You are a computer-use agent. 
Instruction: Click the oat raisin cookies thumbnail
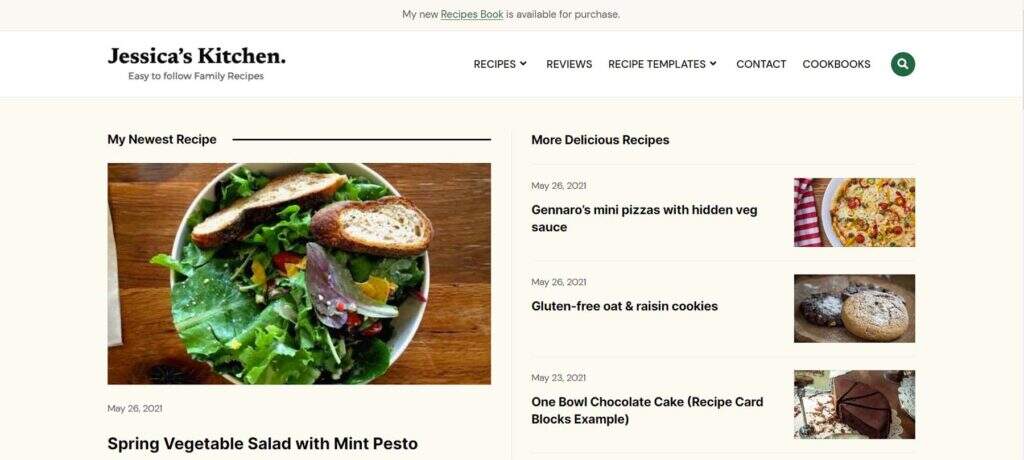[x=854, y=308]
